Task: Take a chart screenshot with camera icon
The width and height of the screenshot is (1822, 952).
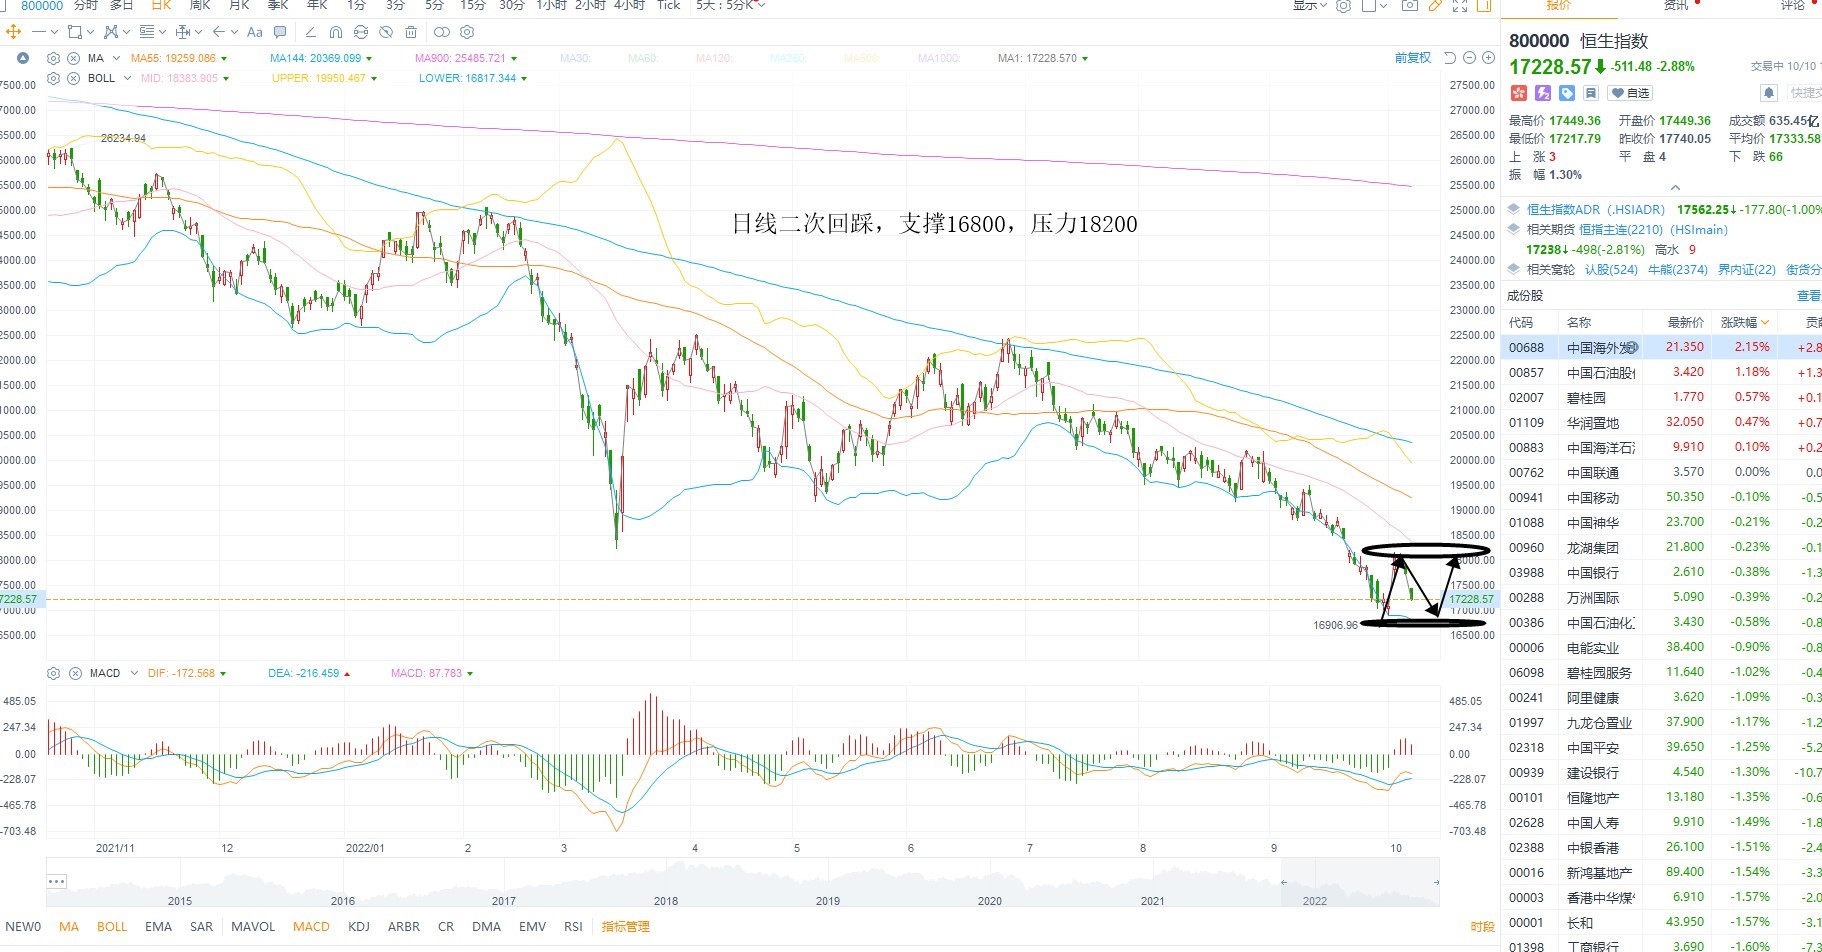Action: pos(1409,6)
